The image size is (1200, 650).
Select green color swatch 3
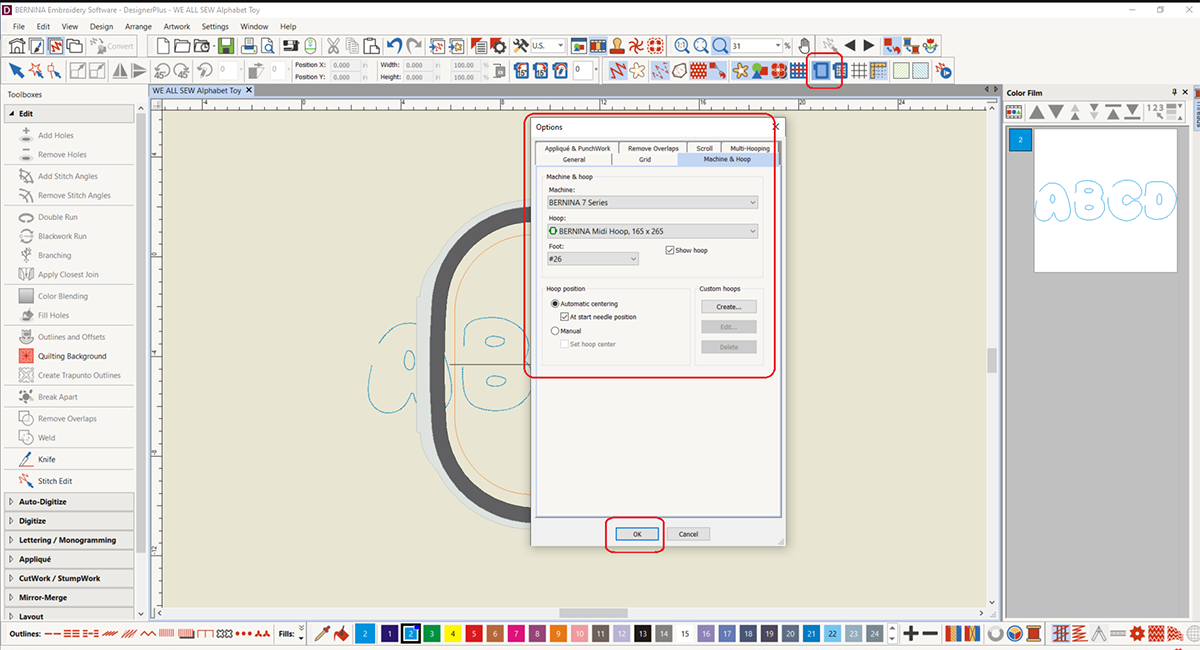pos(431,633)
